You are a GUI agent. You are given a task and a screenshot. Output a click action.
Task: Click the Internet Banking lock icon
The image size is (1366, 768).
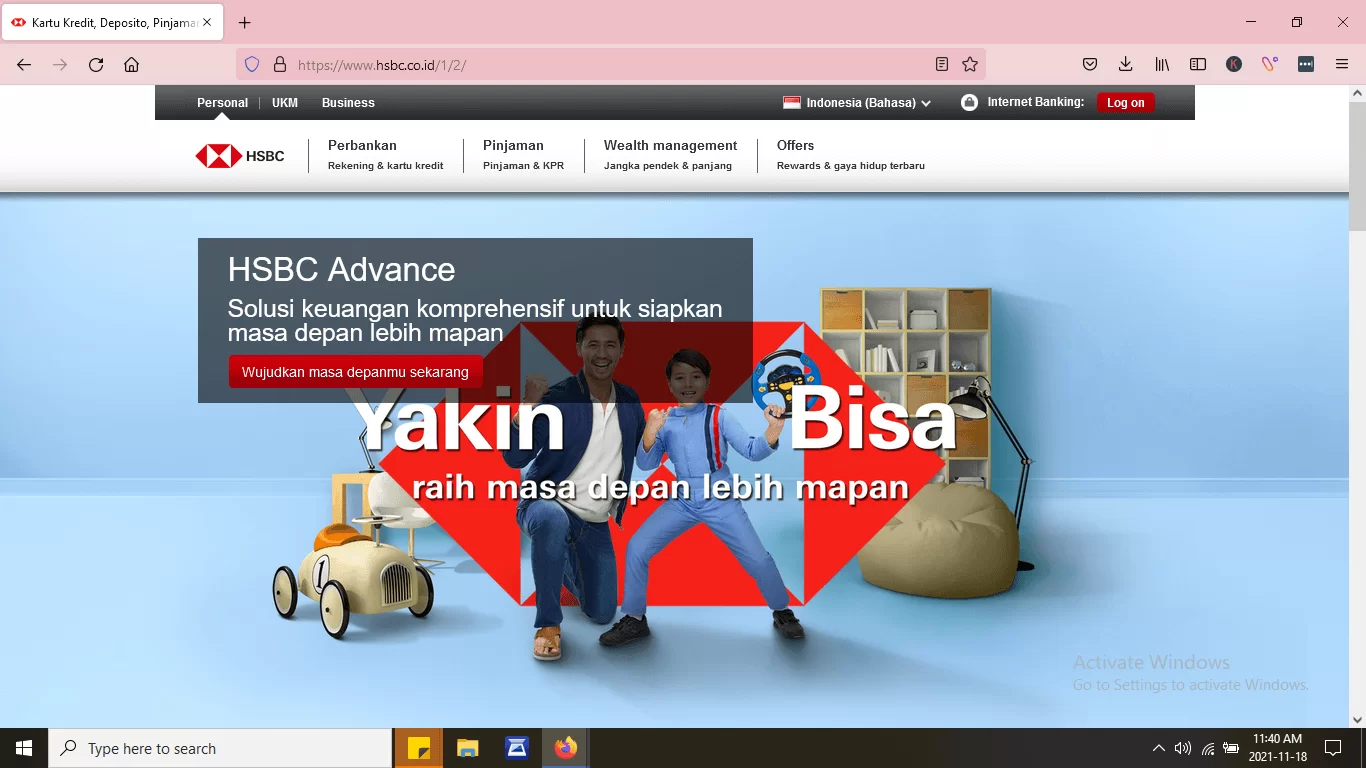tap(969, 102)
